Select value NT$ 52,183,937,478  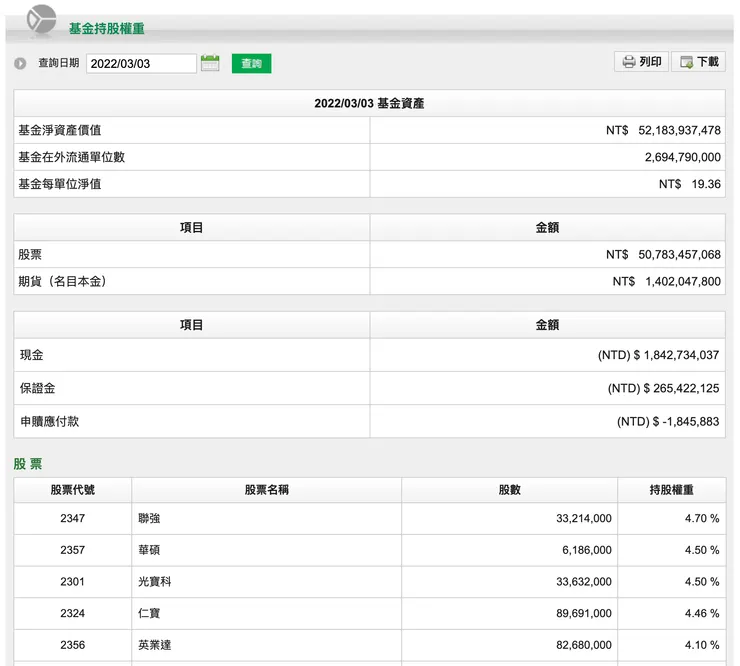coord(663,130)
